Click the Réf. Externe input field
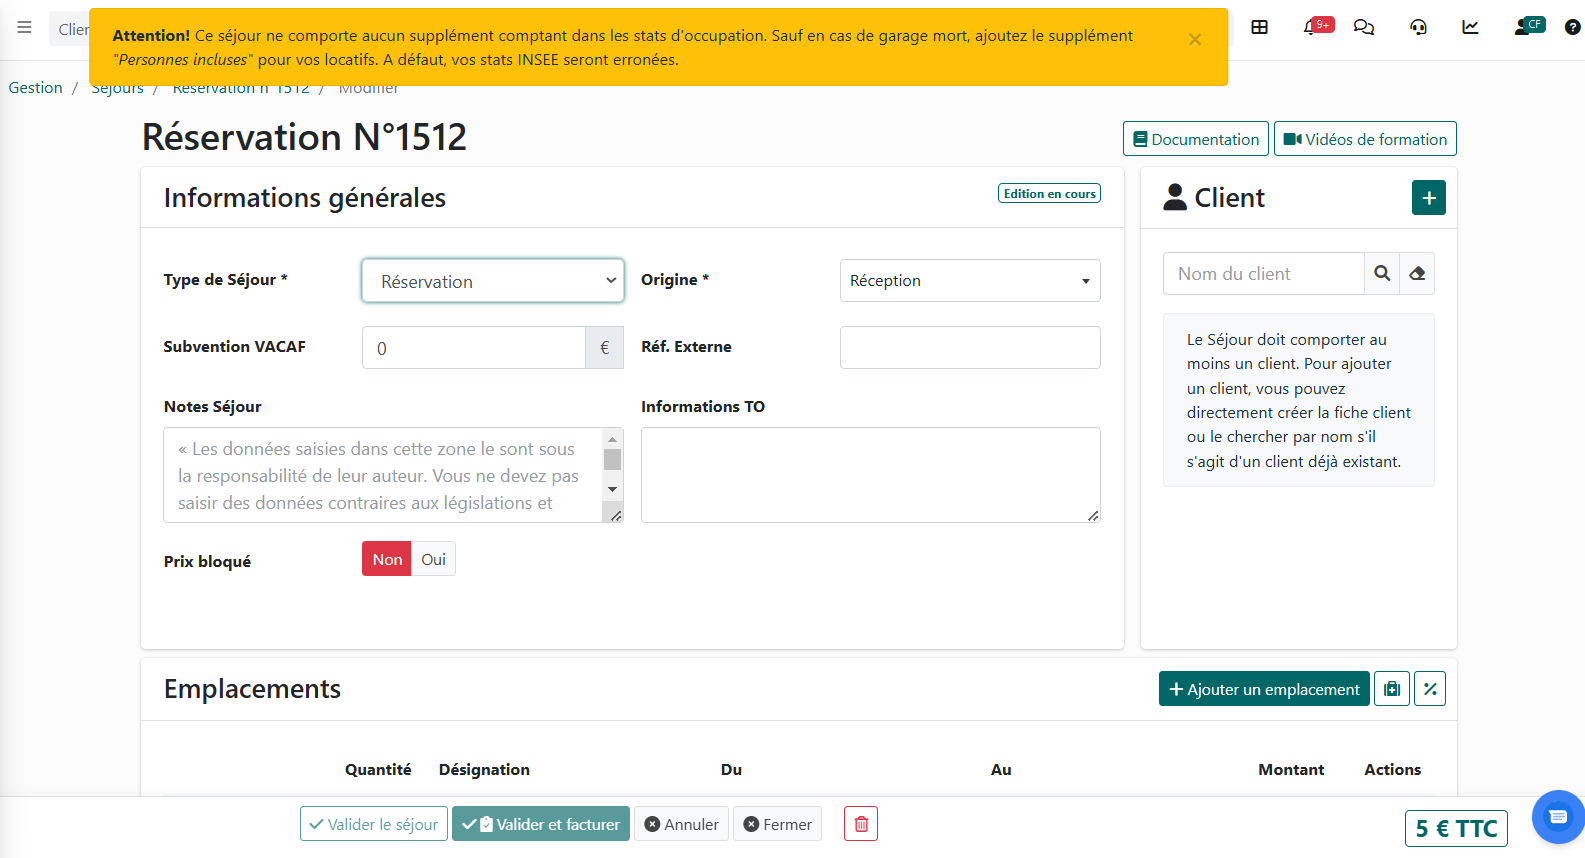 pyautogui.click(x=969, y=348)
